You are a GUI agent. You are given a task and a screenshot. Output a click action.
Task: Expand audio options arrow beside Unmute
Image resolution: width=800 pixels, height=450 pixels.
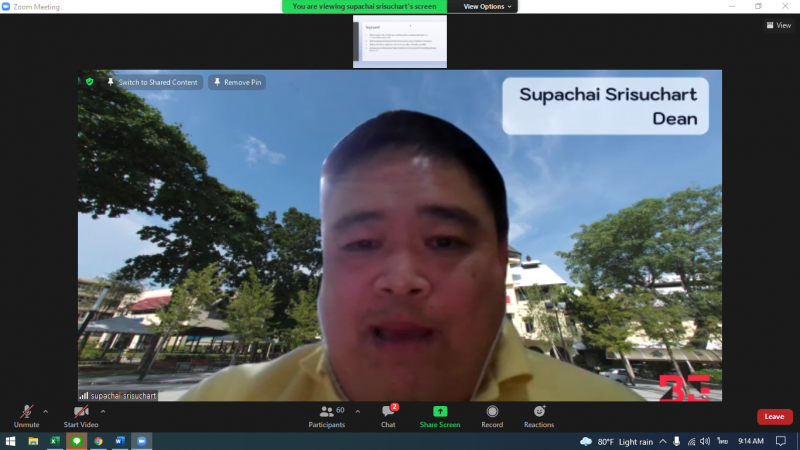pos(46,411)
